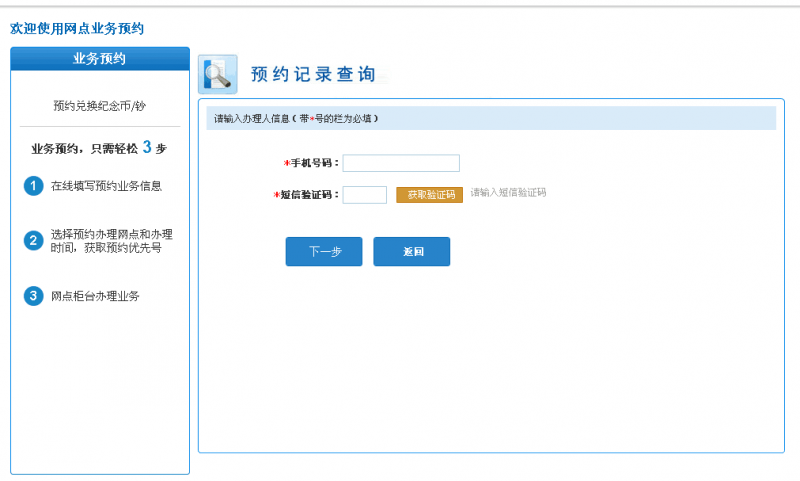Select the 业务预约 sidebar header tab
800x481 pixels.
coord(100,59)
